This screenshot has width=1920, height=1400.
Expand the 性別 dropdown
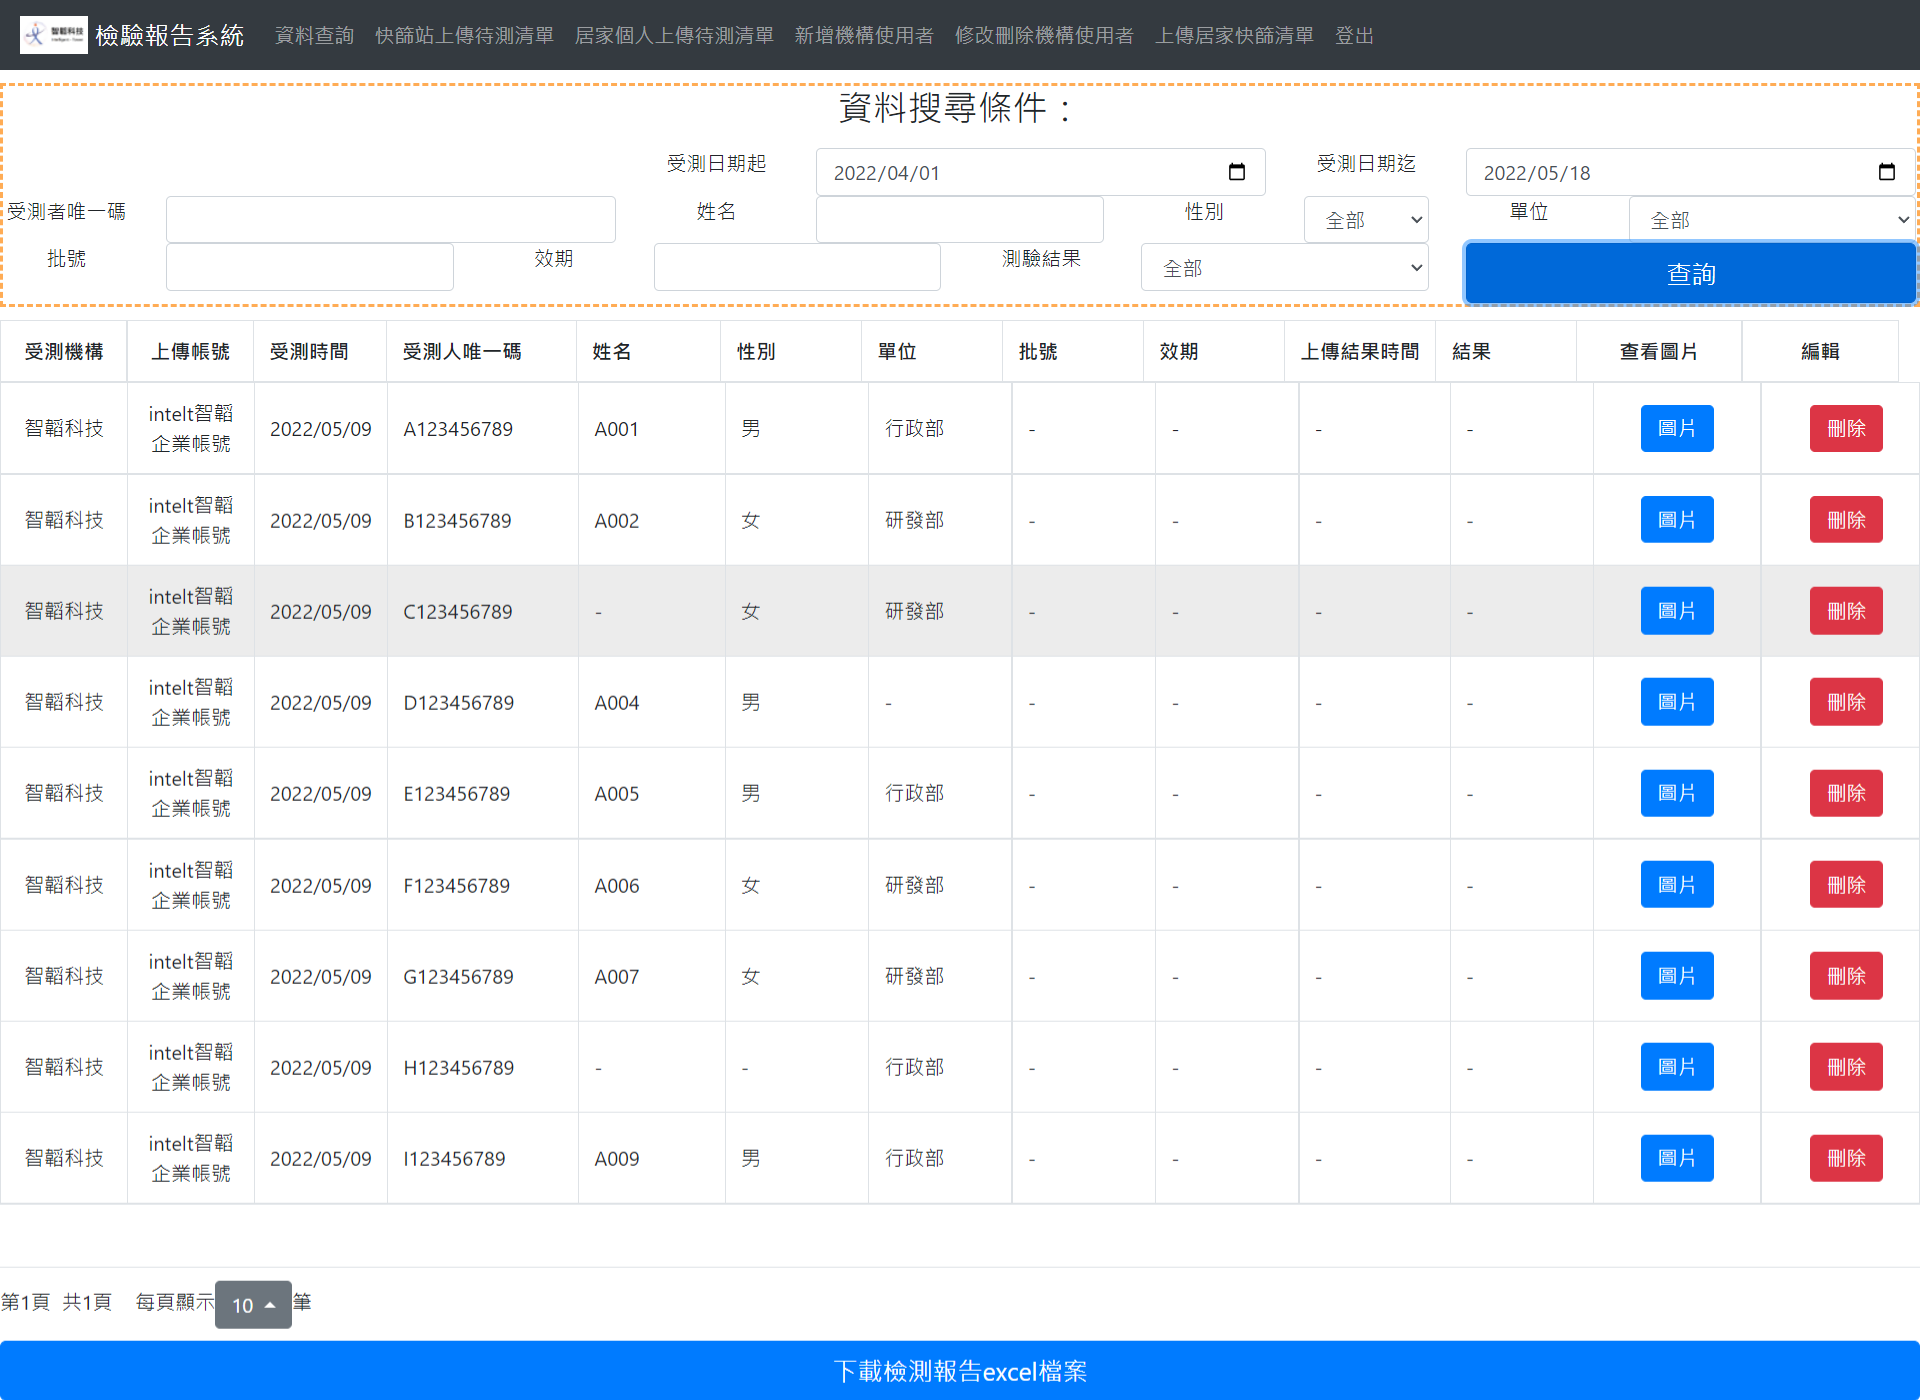coord(1366,220)
